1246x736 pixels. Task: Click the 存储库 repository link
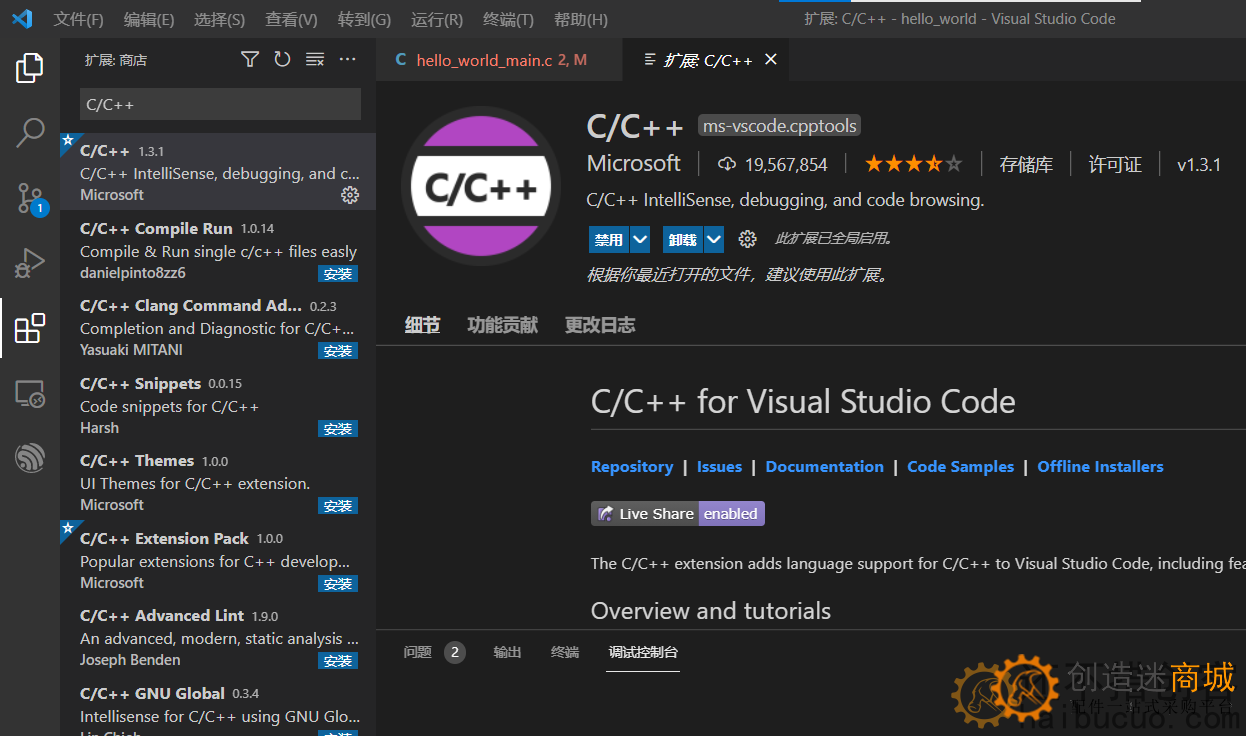[1026, 165]
